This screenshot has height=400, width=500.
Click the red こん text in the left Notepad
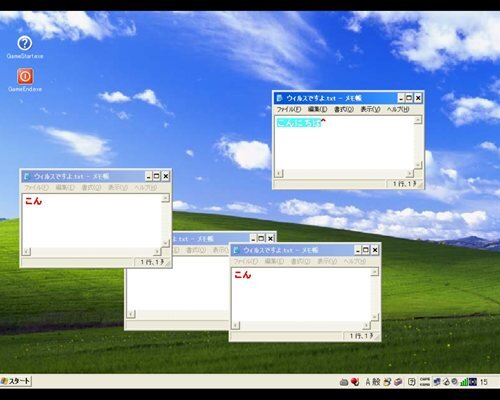click(x=33, y=201)
